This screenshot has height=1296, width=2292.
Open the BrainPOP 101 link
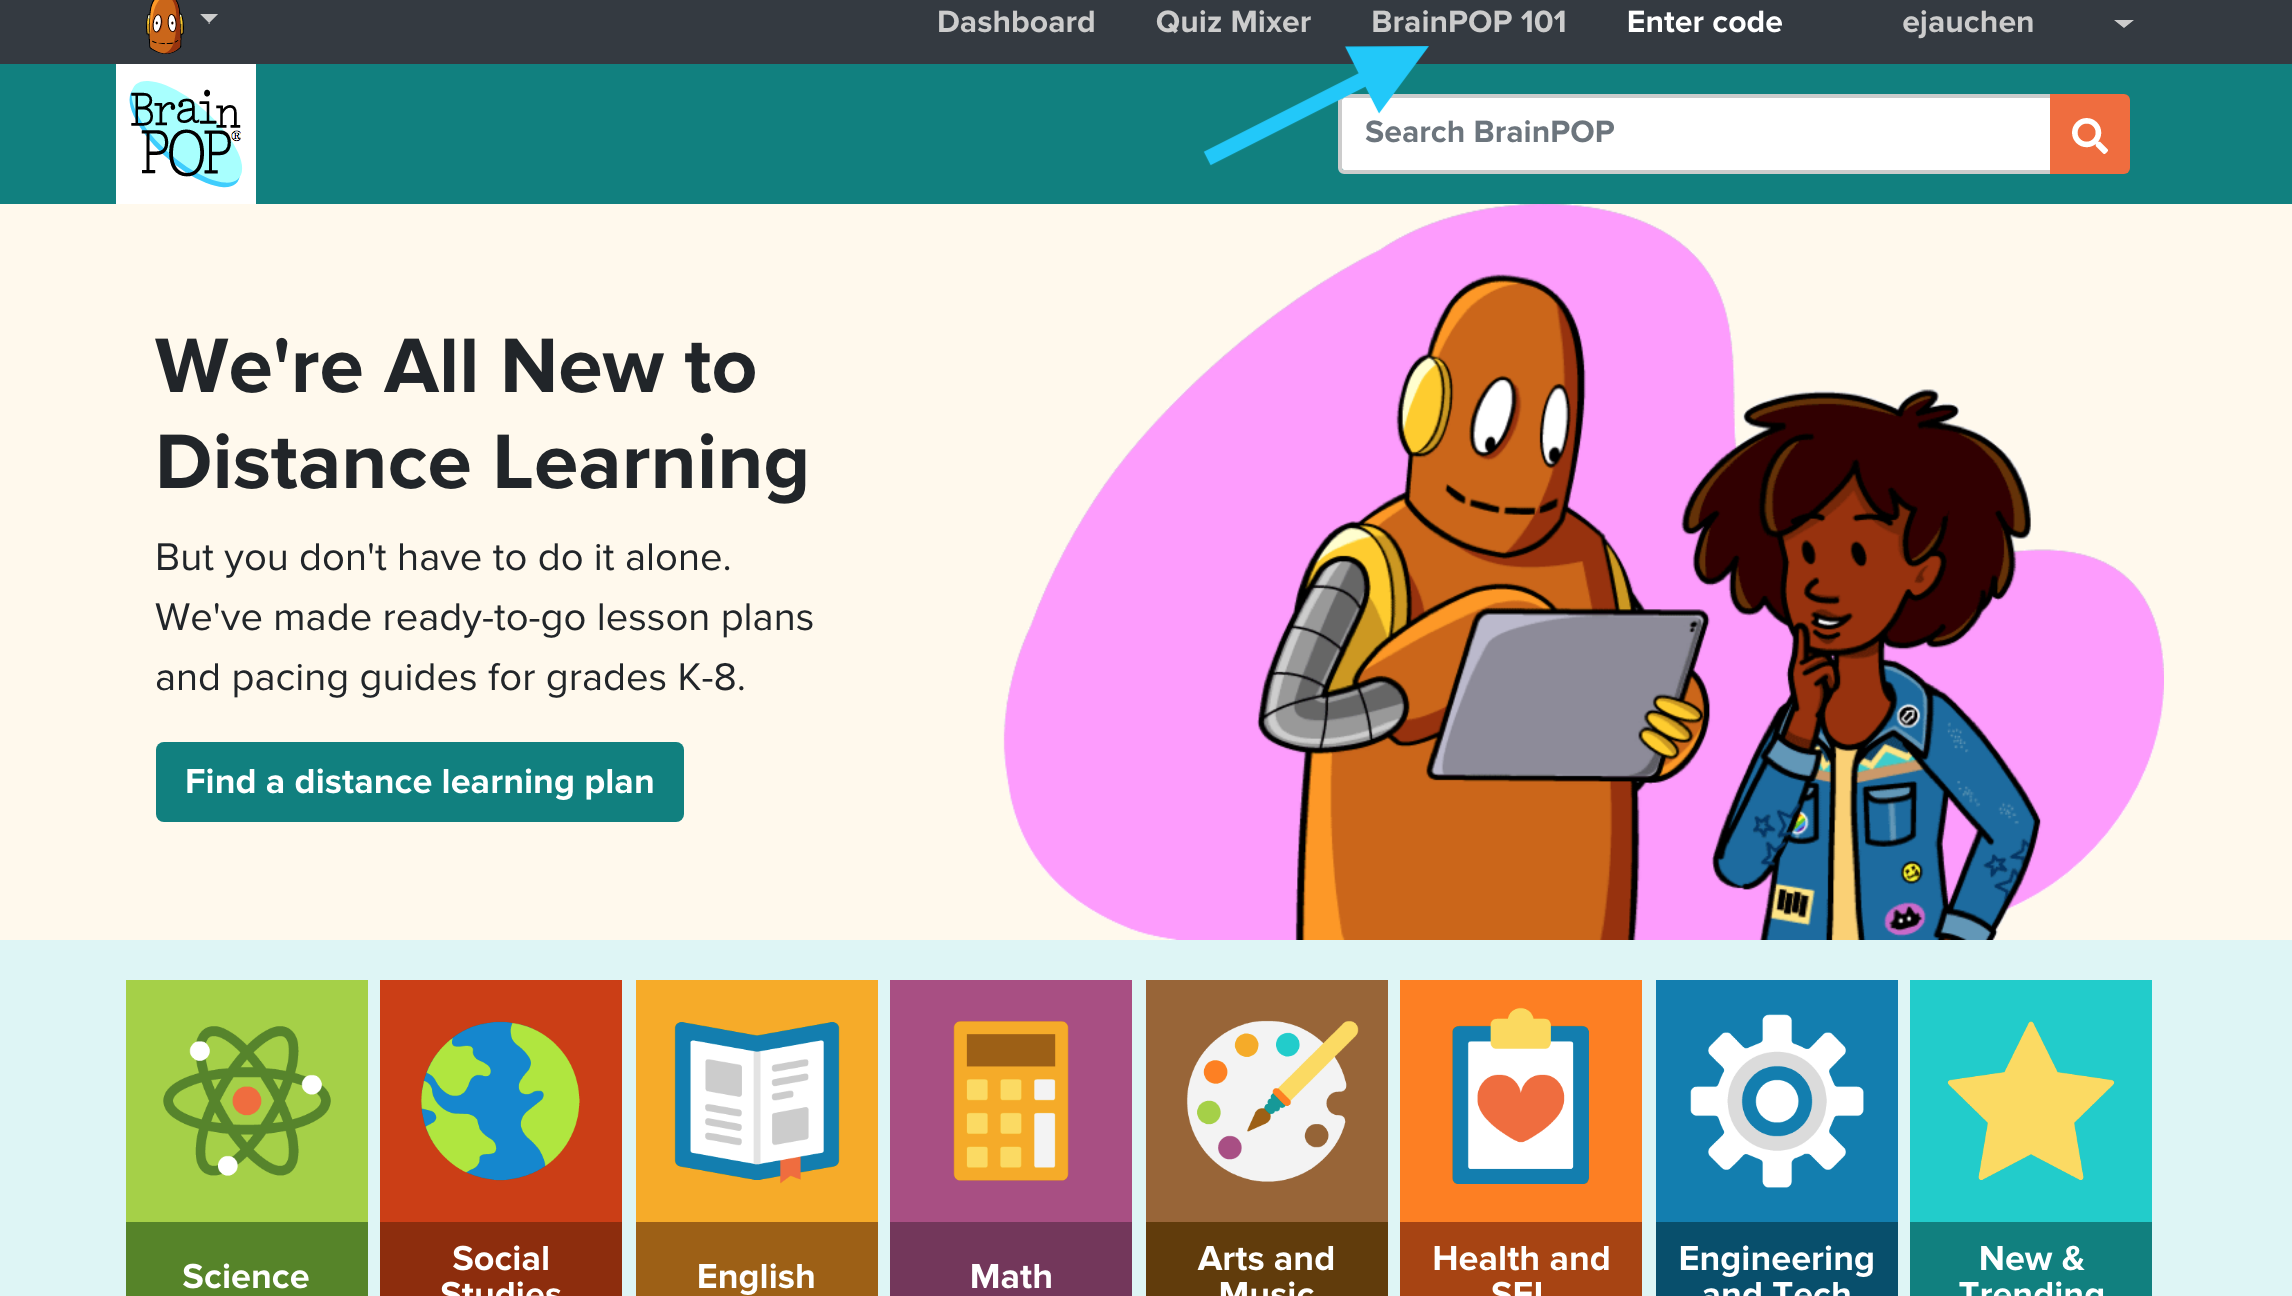click(x=1468, y=22)
